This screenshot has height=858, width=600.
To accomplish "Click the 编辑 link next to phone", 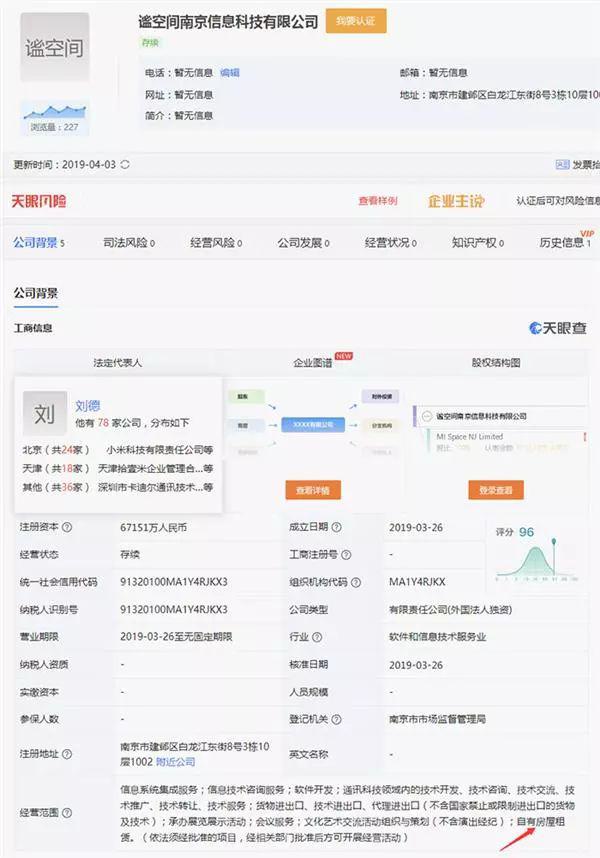I will click(230, 73).
